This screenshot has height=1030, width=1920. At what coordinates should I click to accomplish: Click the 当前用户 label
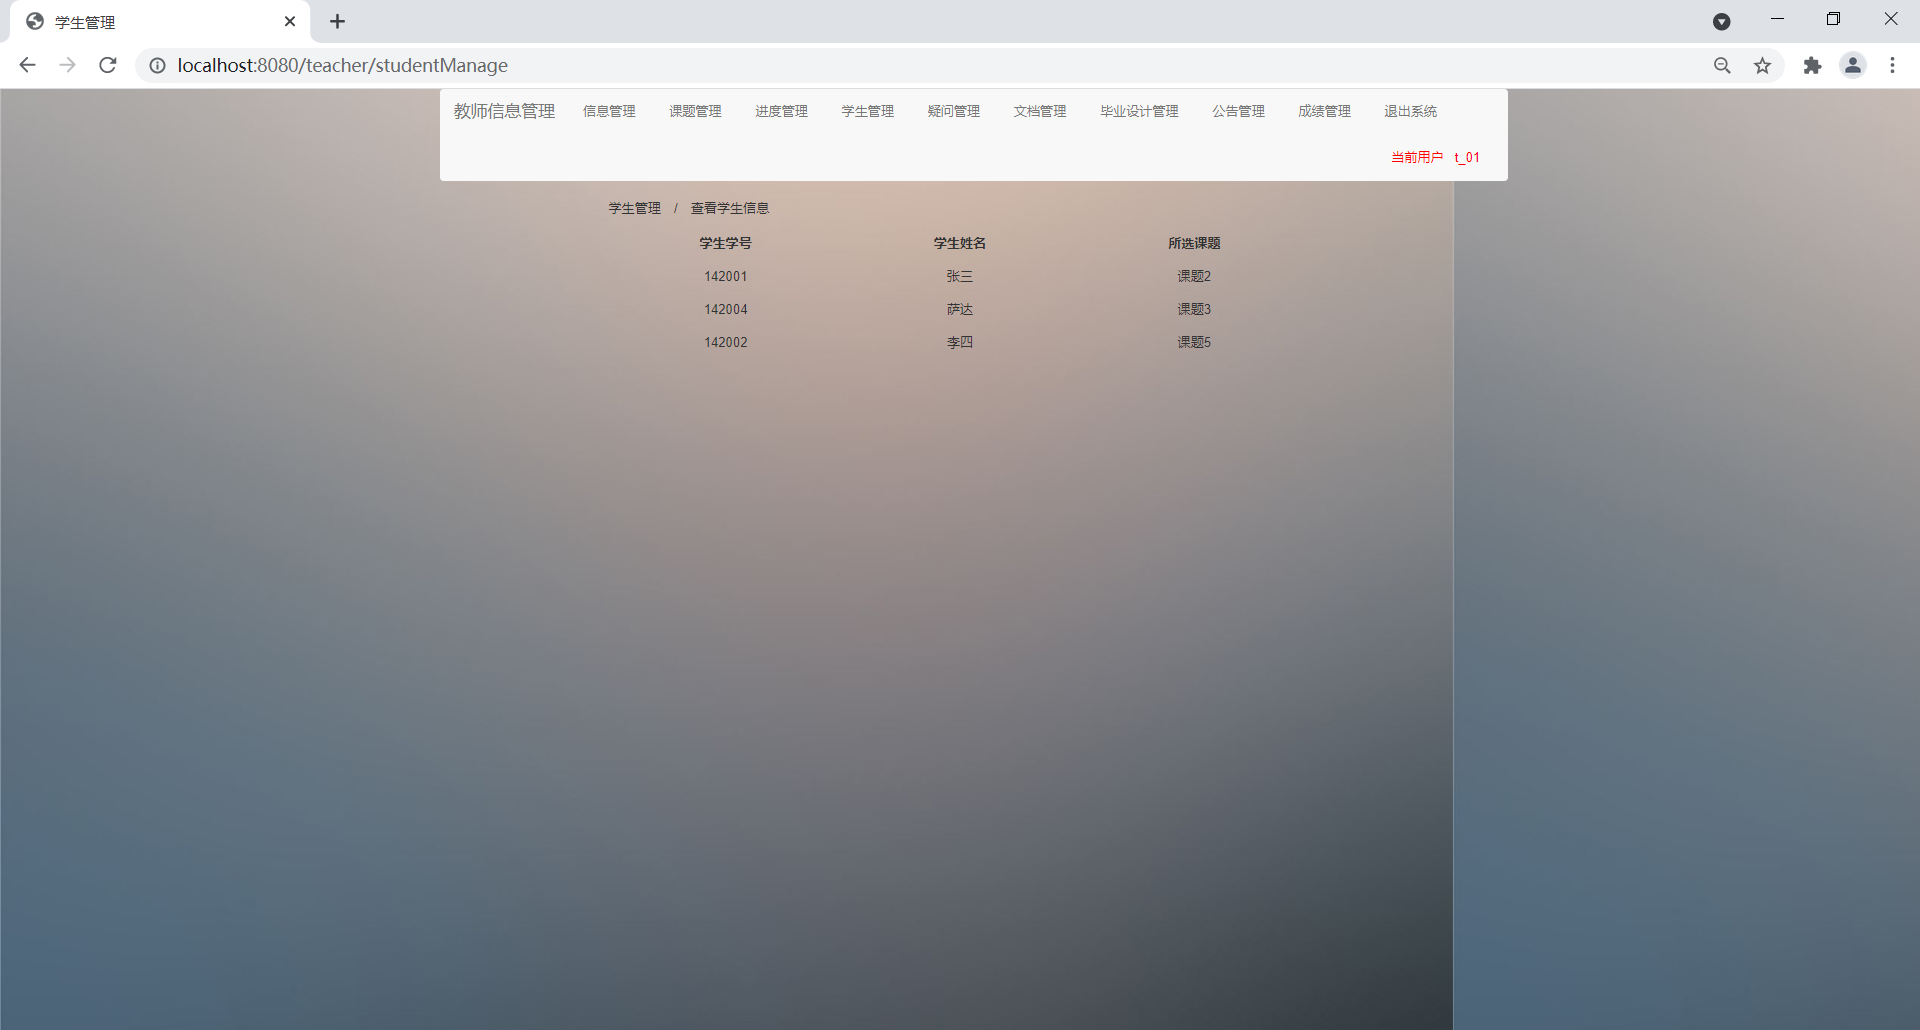pyautogui.click(x=1417, y=157)
